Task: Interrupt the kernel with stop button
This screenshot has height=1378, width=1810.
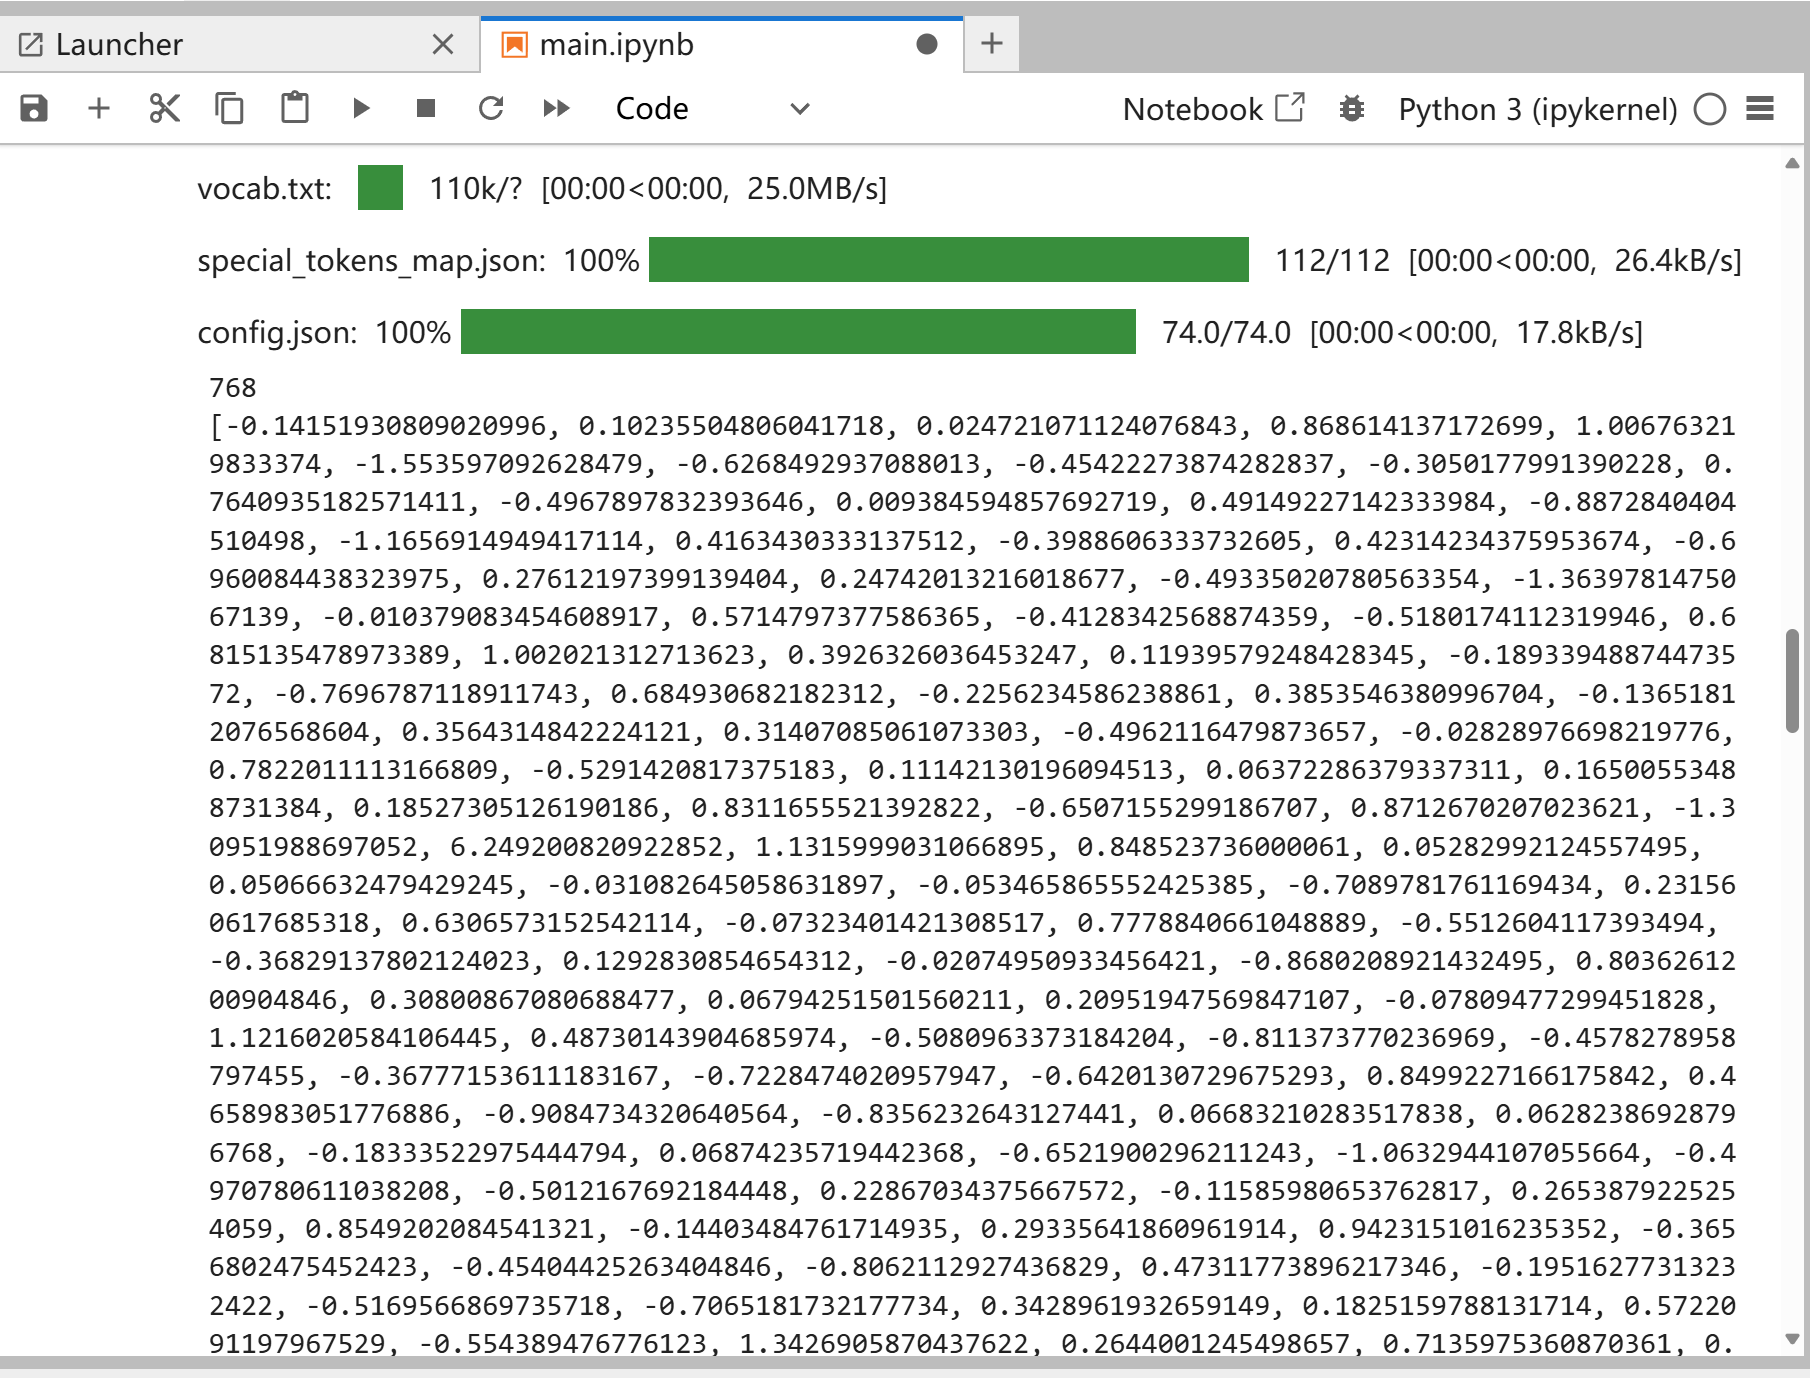Action: click(x=426, y=108)
